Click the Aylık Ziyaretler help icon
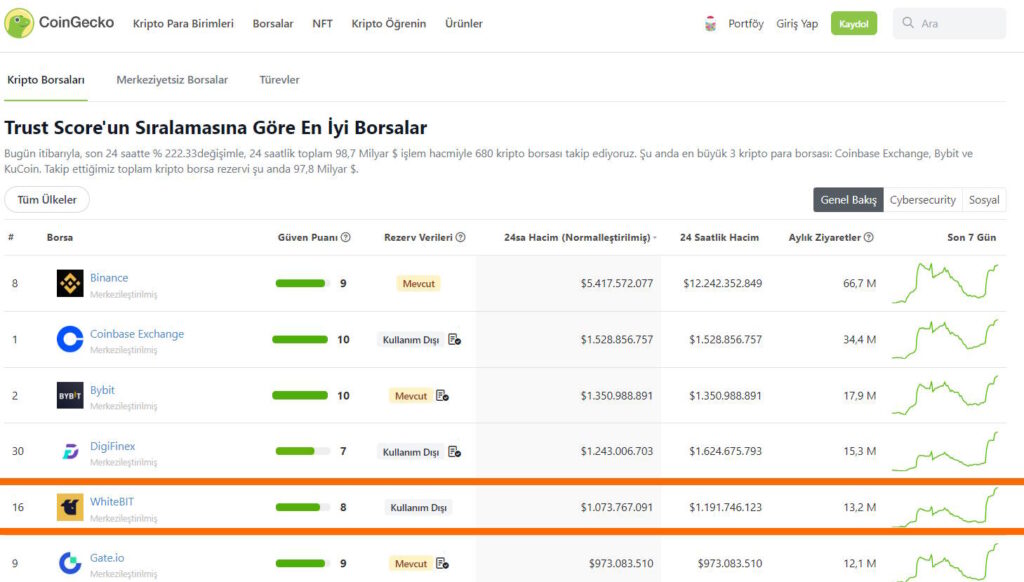 869,237
